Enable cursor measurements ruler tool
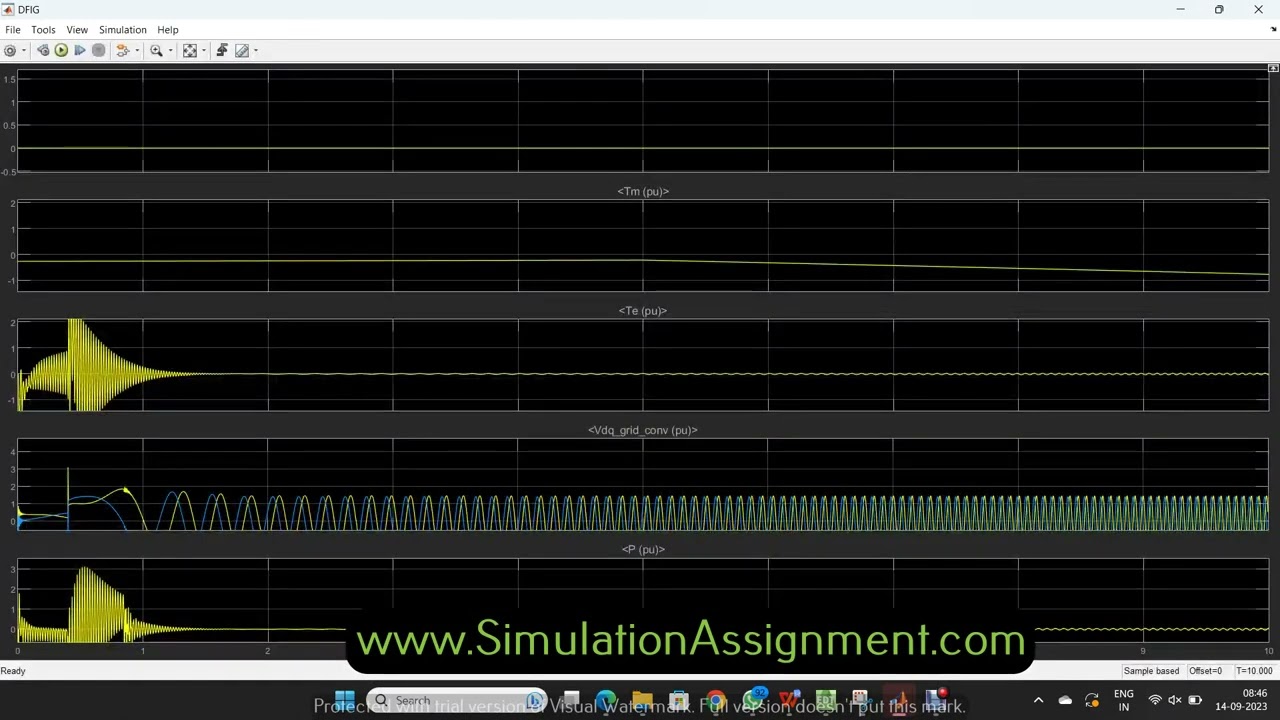This screenshot has height=720, width=1280. point(242,50)
